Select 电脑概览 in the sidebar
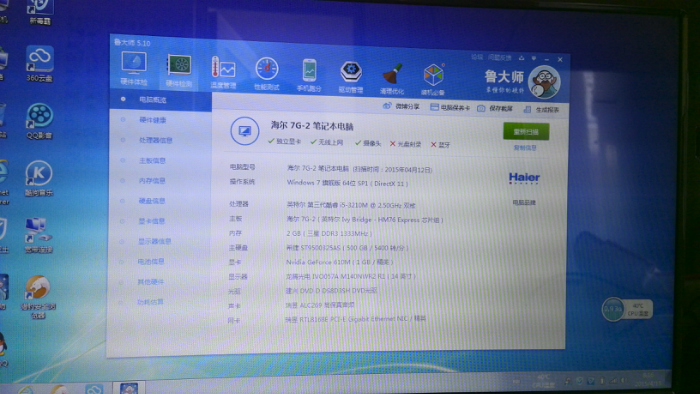Viewport: 700px width, 394px height. tap(160, 100)
